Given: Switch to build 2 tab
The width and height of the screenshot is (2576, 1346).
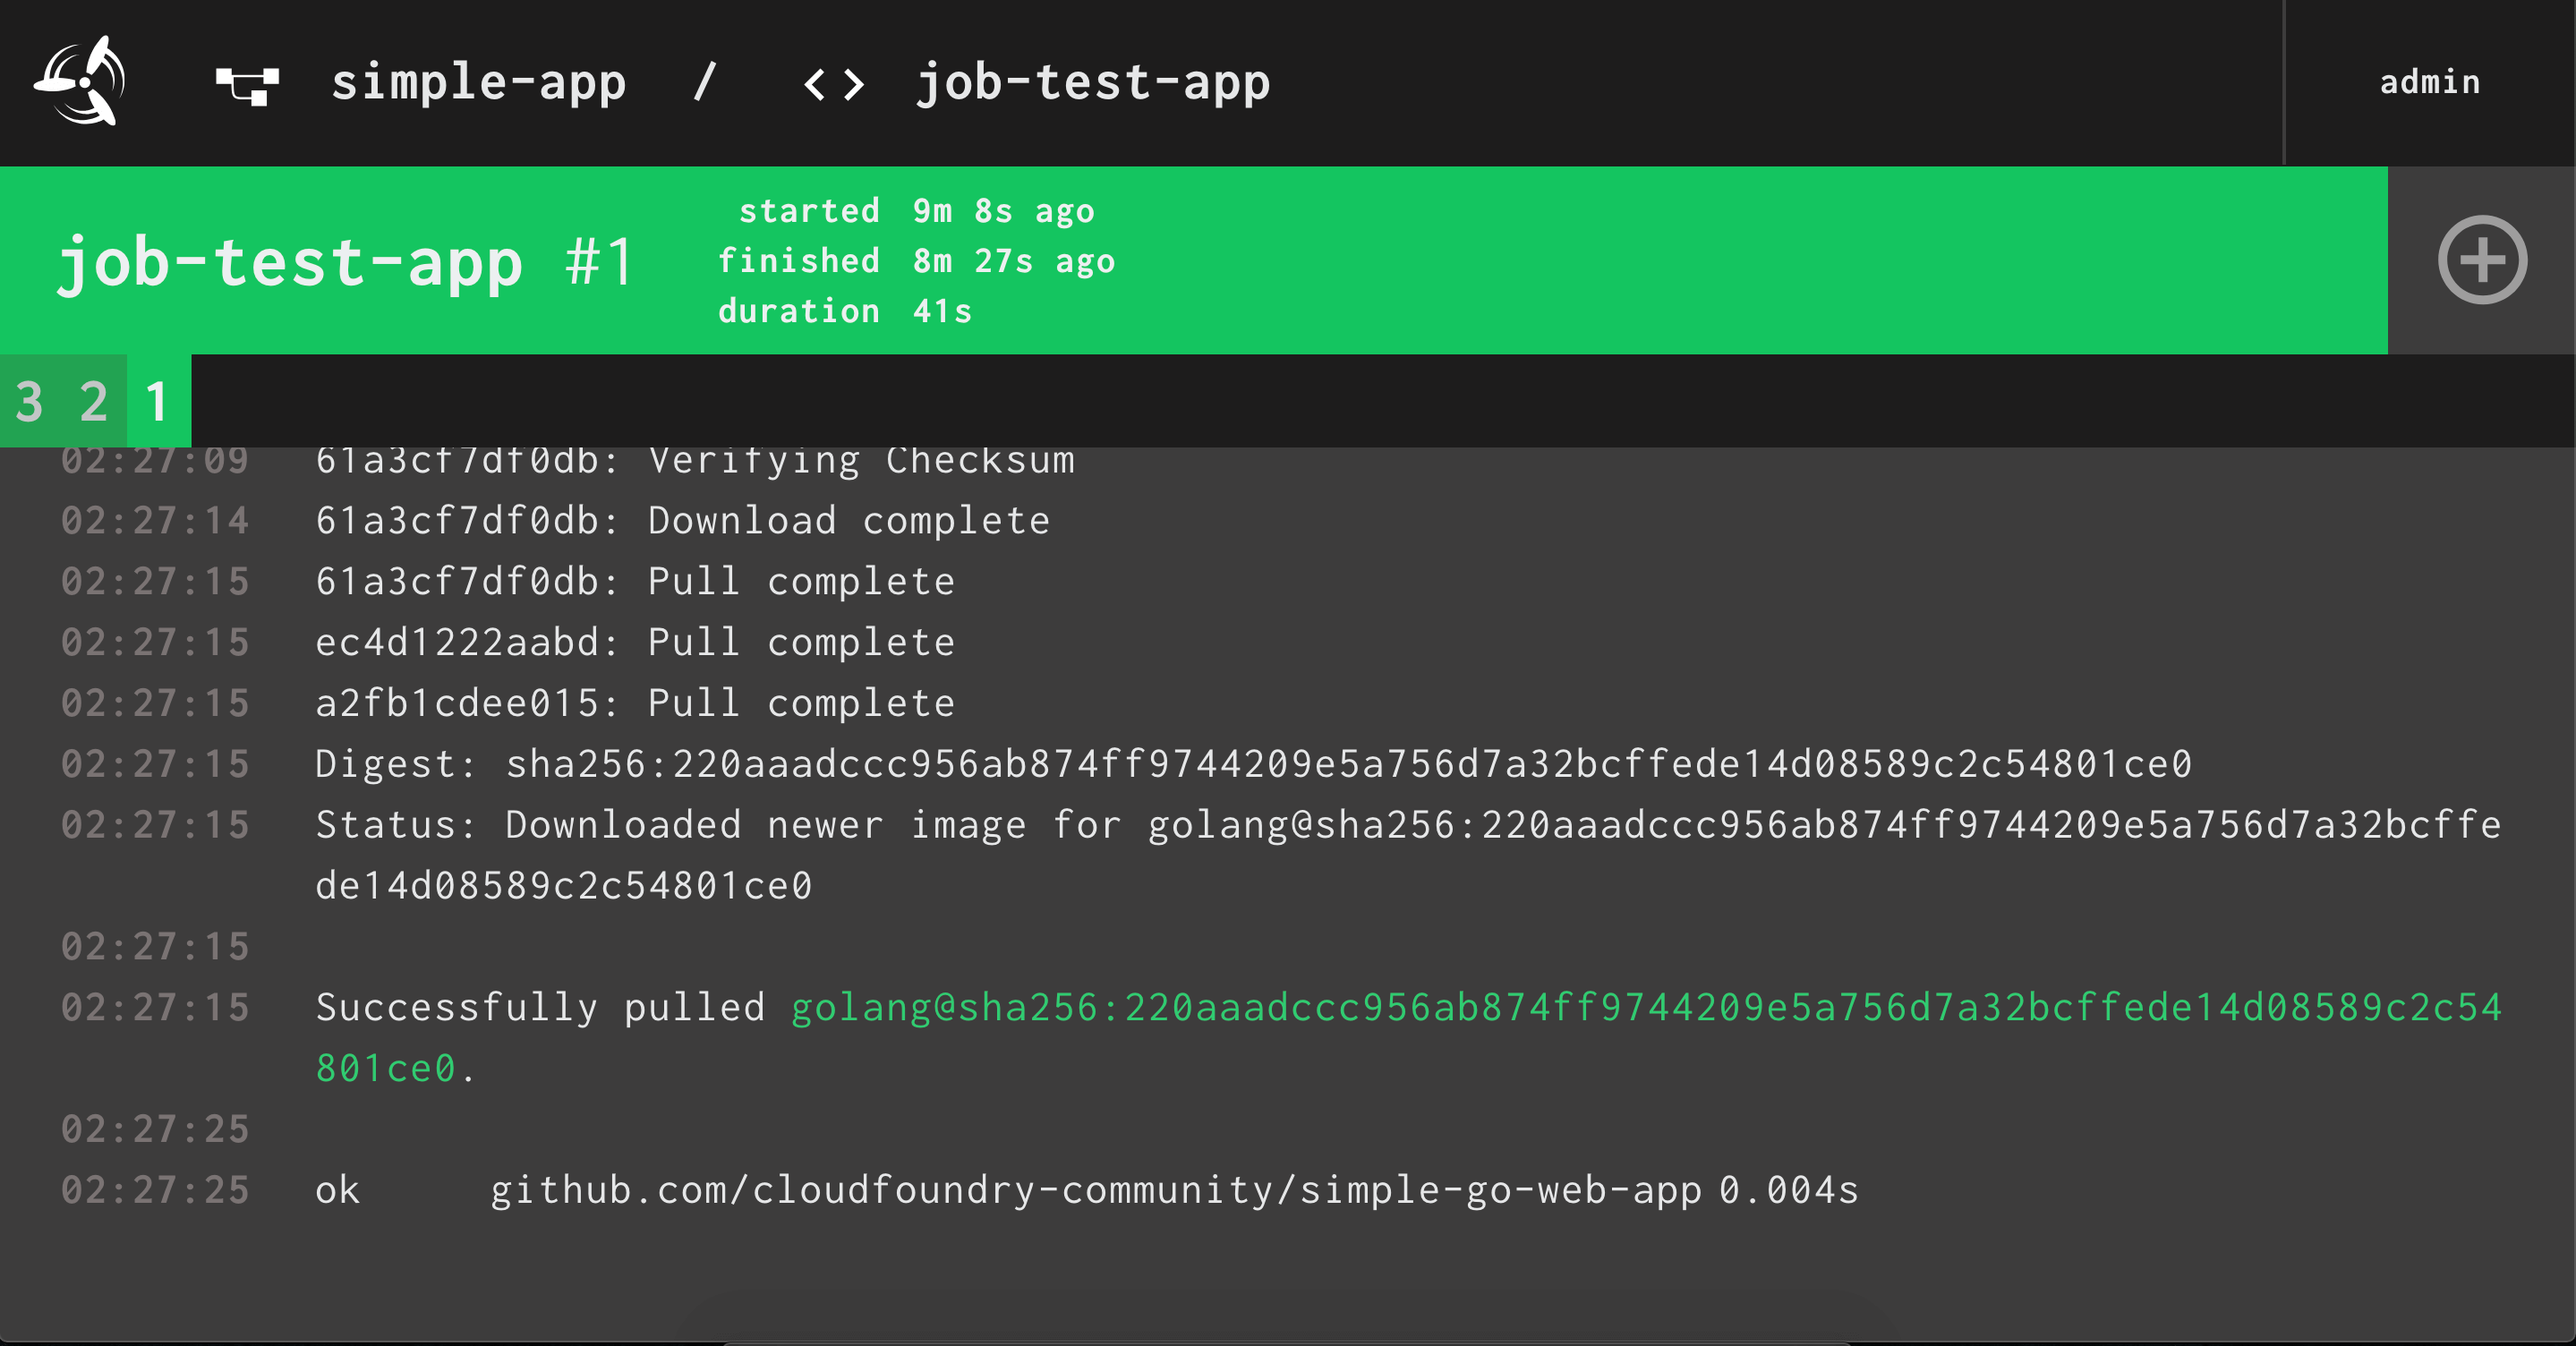Looking at the screenshot, I should (x=94, y=402).
